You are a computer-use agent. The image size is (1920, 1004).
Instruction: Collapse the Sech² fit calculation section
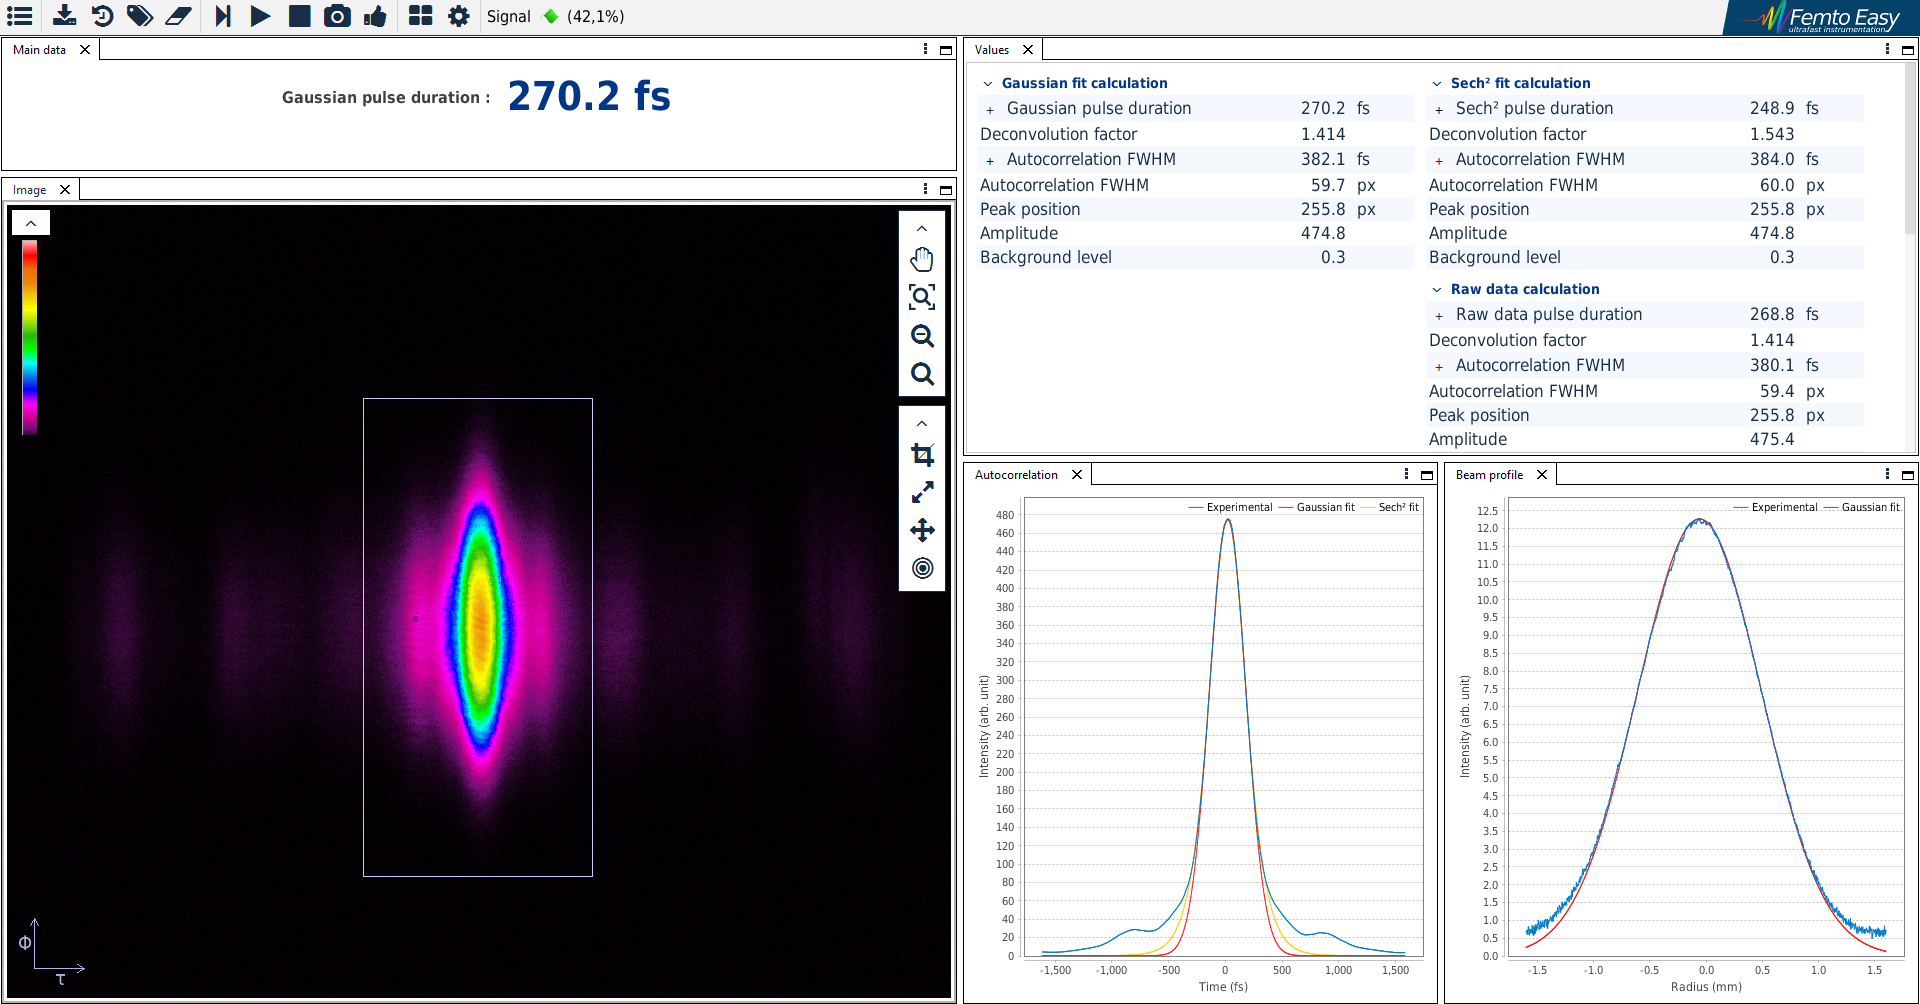[1437, 84]
